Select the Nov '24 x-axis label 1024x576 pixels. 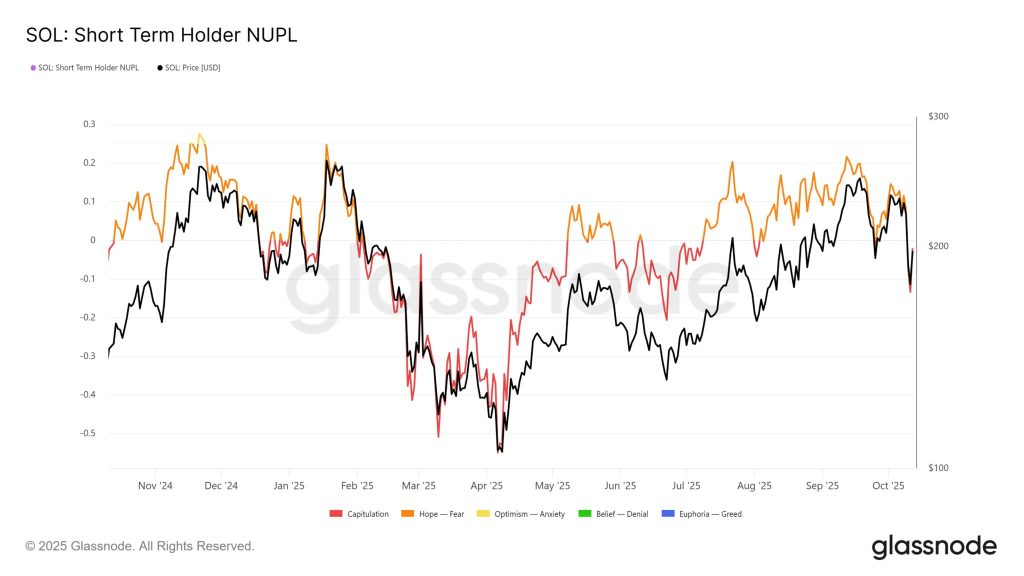[x=155, y=486]
